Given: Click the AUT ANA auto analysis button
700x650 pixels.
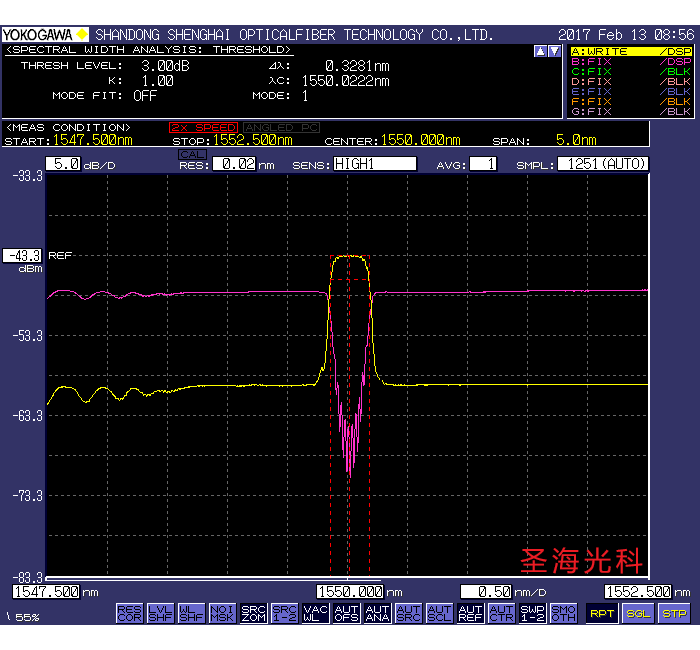Looking at the screenshot, I should pos(377,612).
